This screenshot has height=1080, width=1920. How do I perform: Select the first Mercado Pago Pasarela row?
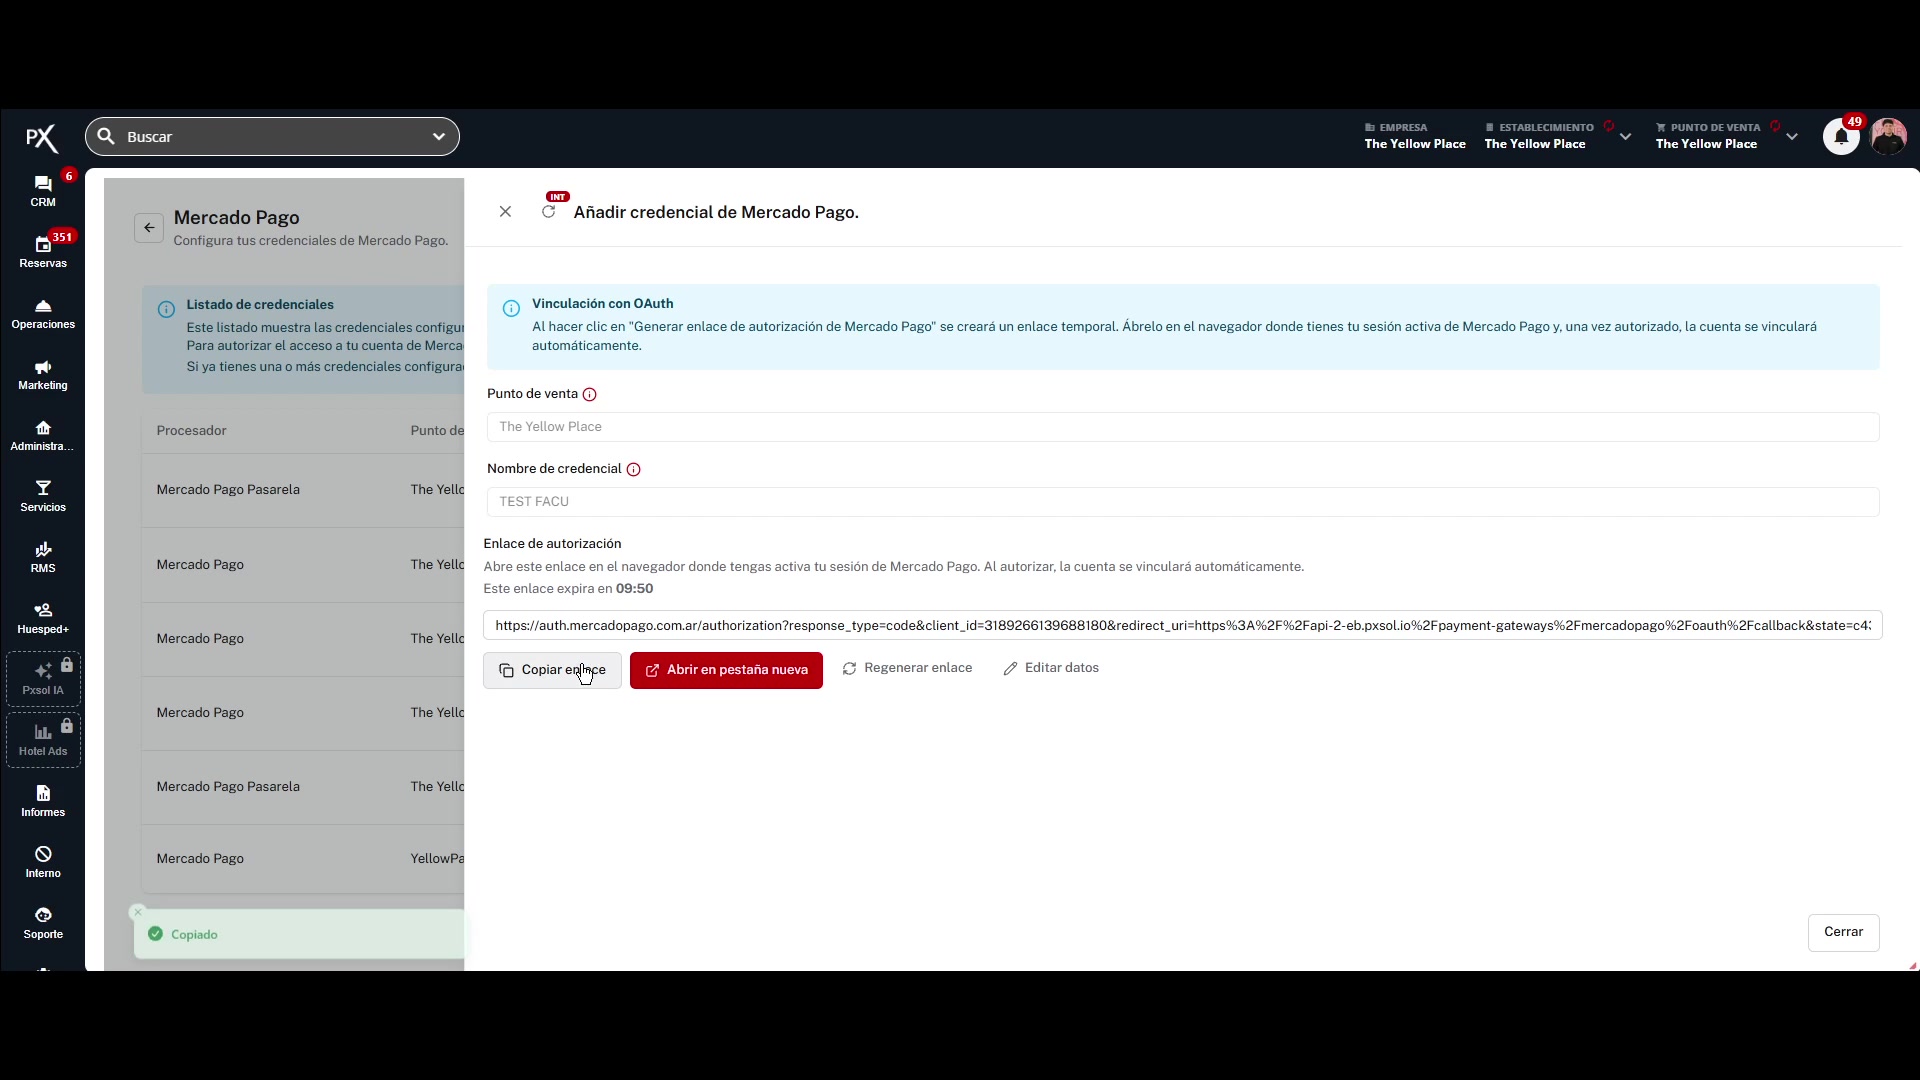(303, 490)
